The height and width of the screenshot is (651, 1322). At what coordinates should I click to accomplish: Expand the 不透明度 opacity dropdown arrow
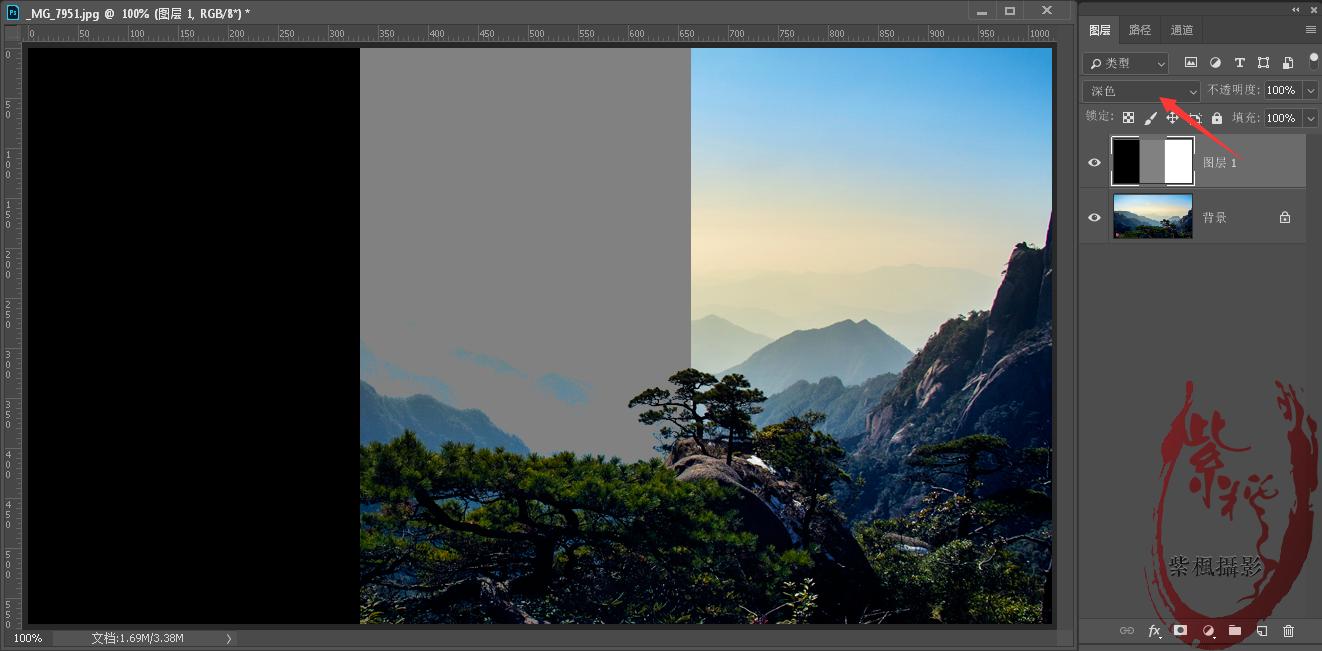[1311, 91]
